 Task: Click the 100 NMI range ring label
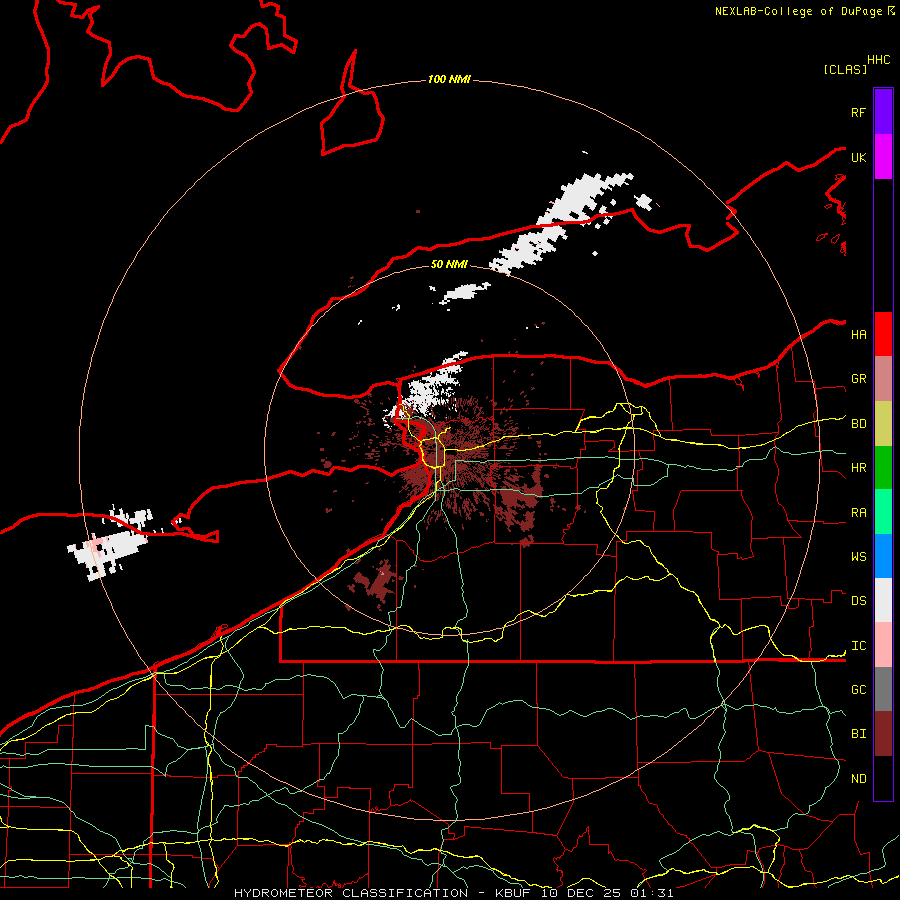[x=449, y=79]
